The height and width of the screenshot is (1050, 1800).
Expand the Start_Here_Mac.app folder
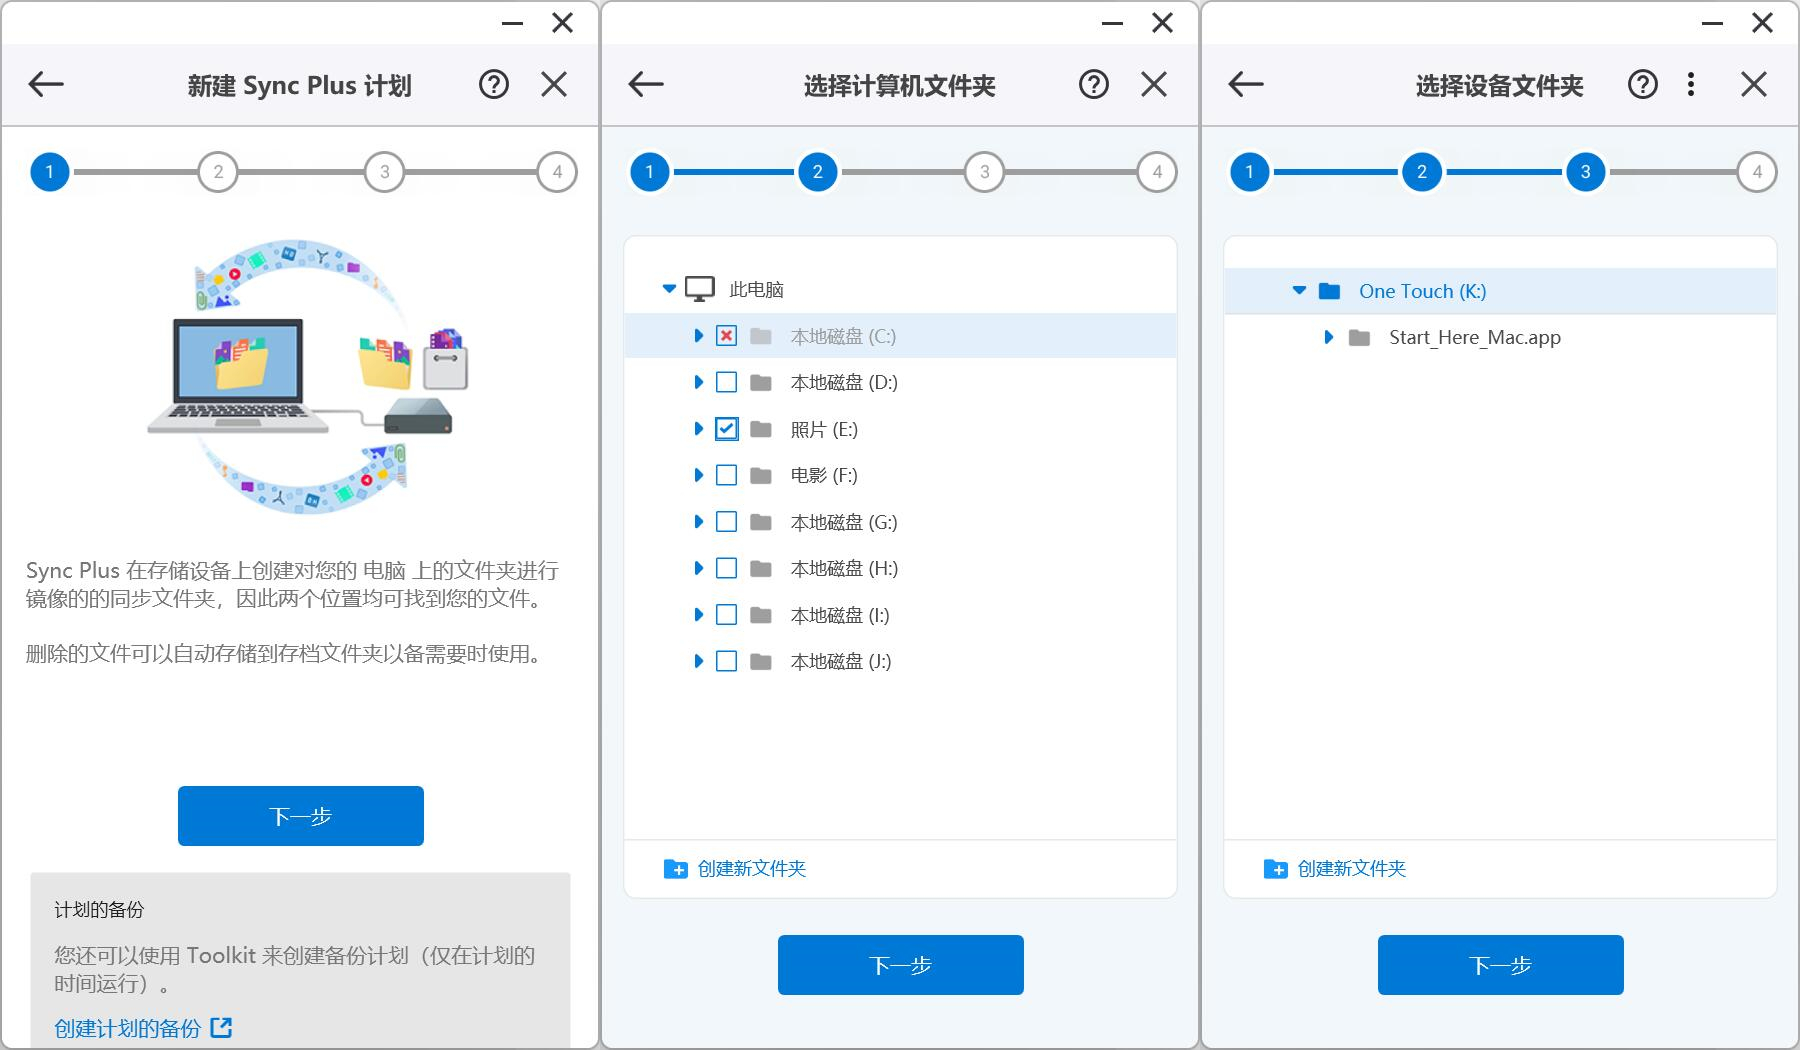(1328, 337)
